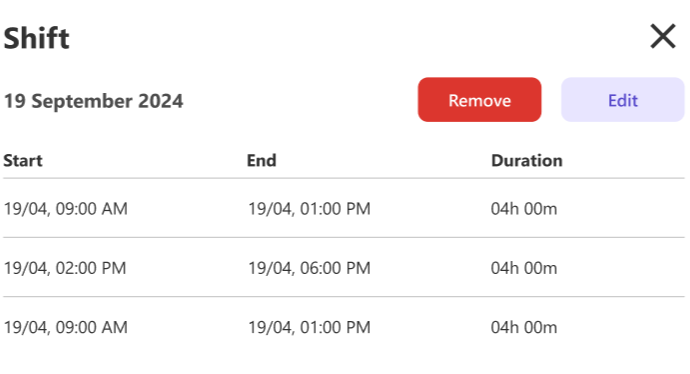Click the day number 19 in the date heading

click(15, 101)
